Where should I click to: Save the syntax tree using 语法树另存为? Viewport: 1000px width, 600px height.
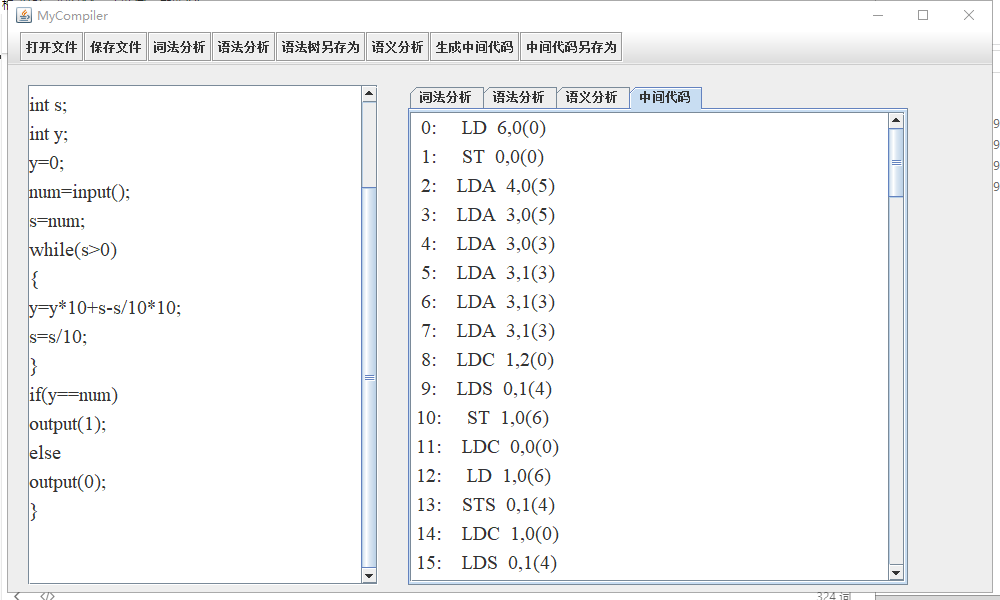pos(320,46)
